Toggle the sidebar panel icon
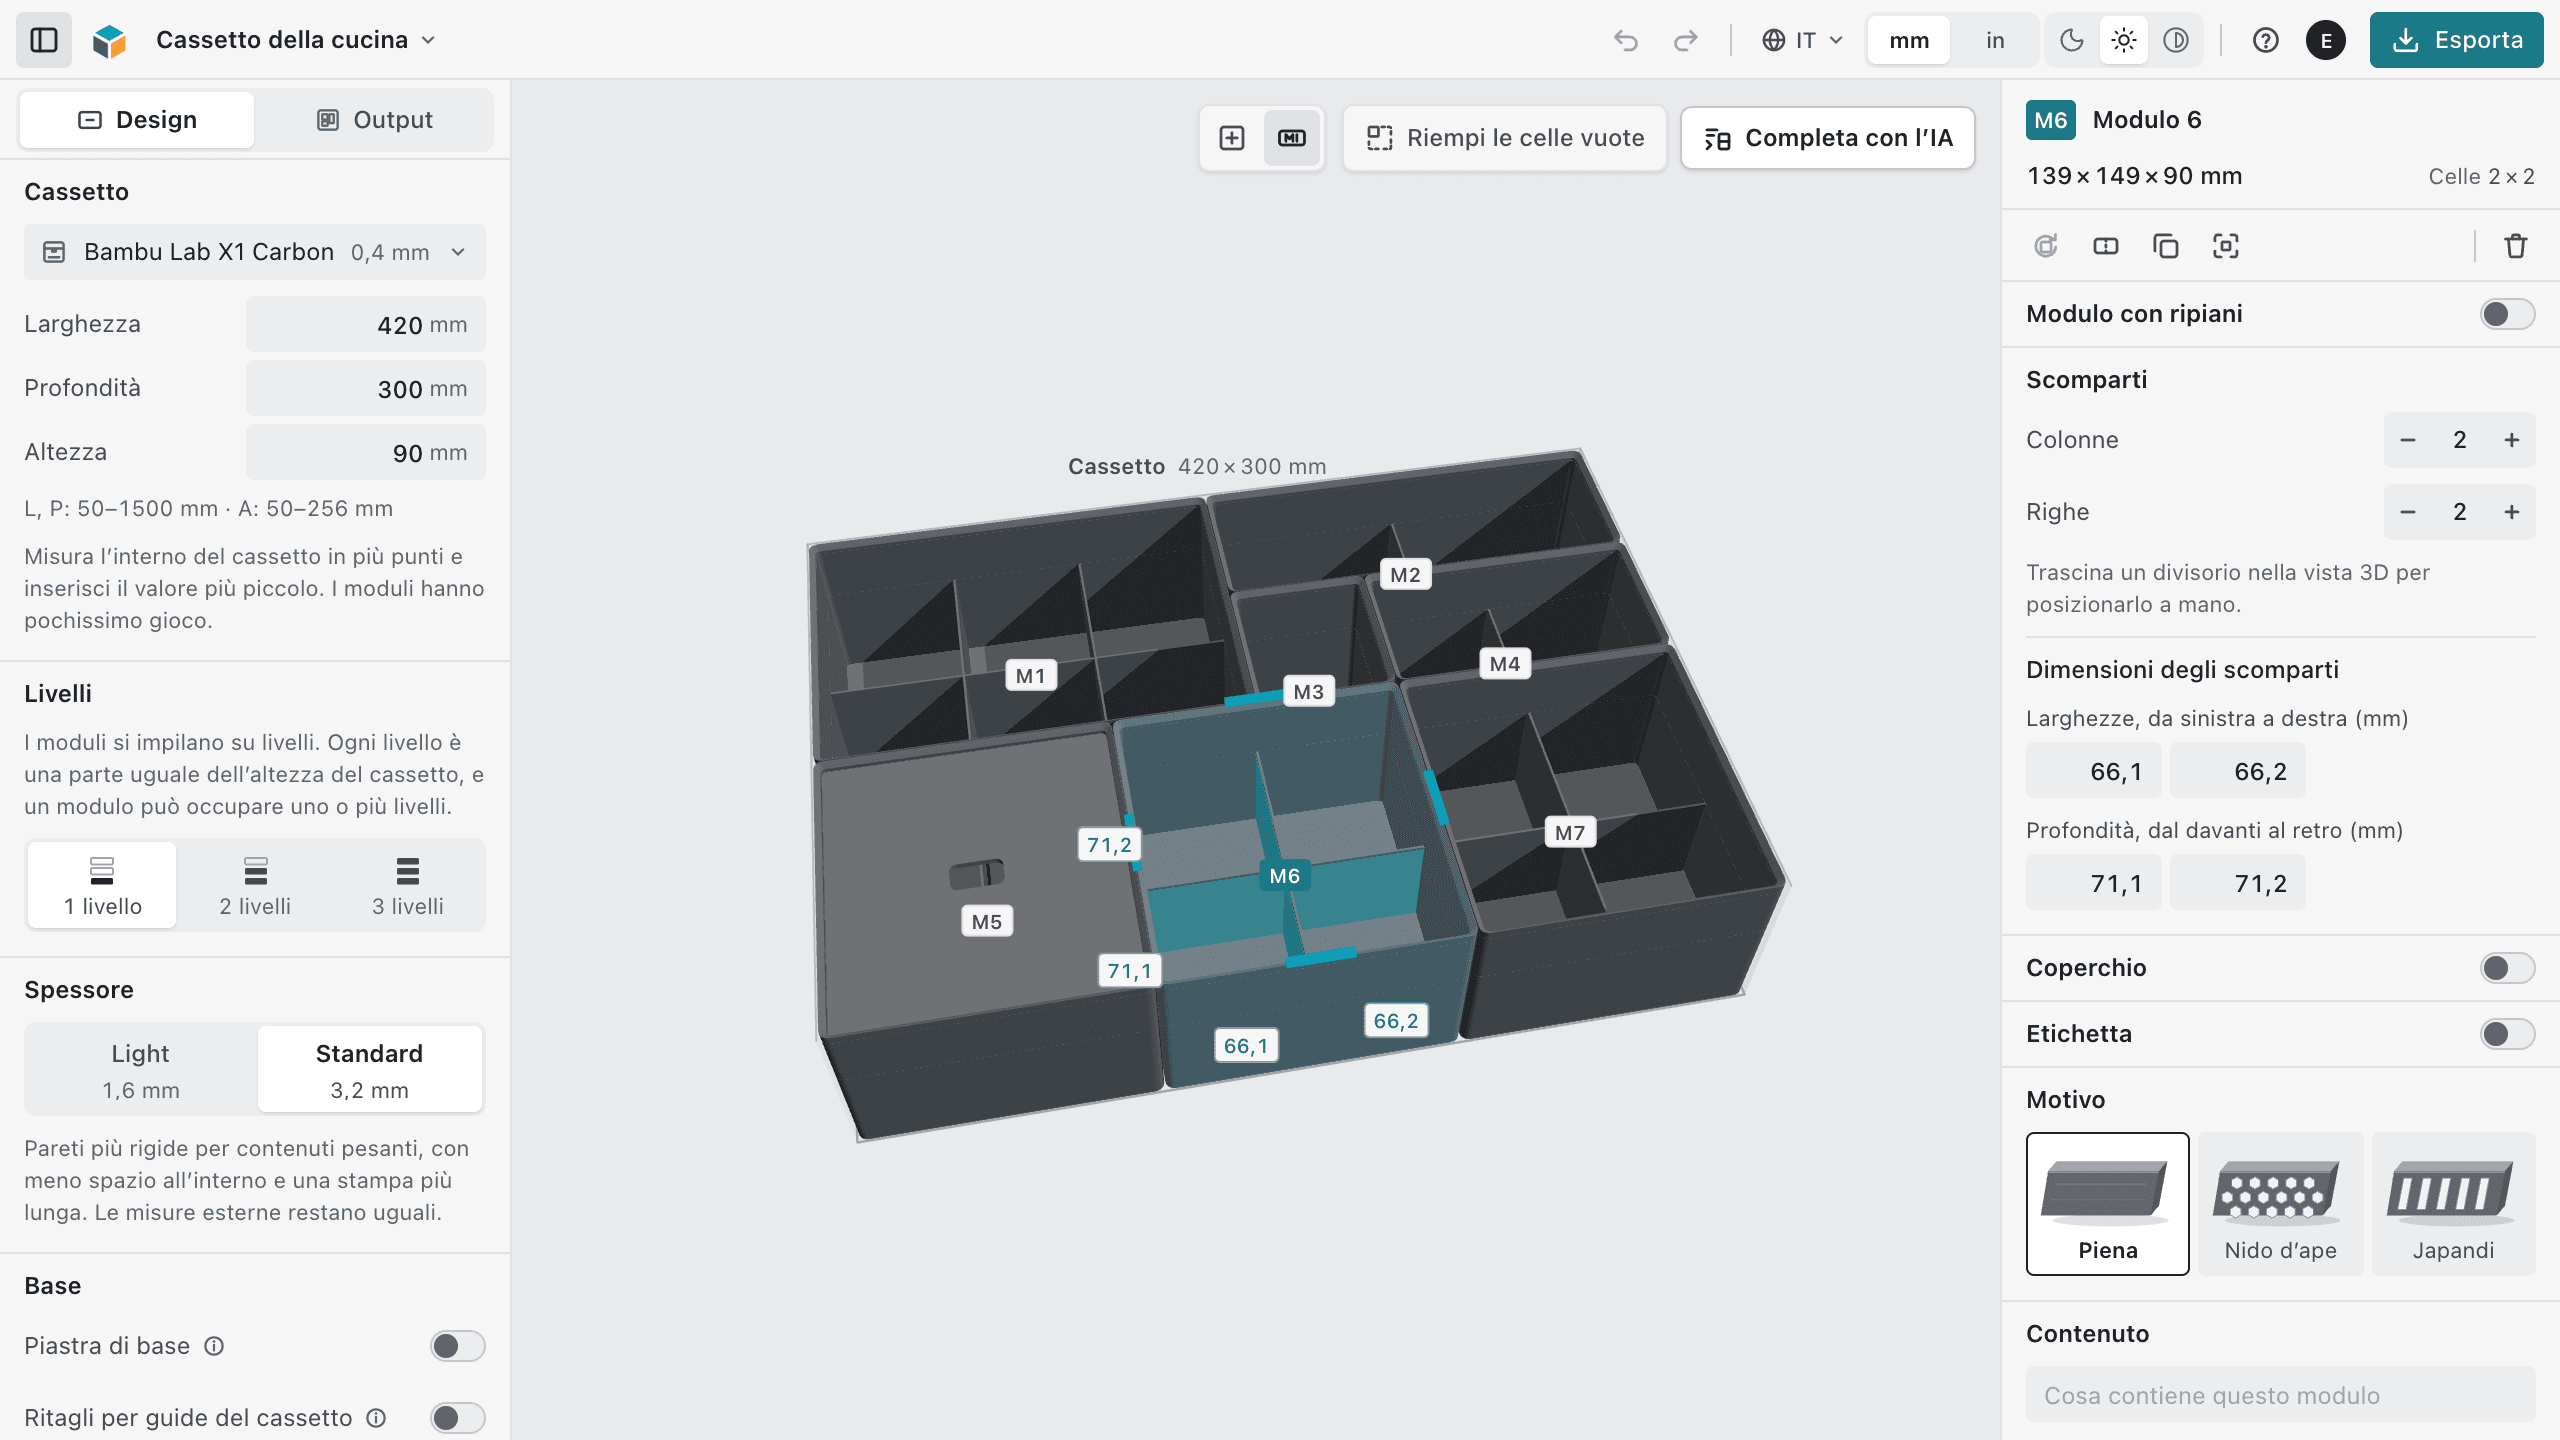The width and height of the screenshot is (2560, 1440). pos(44,40)
